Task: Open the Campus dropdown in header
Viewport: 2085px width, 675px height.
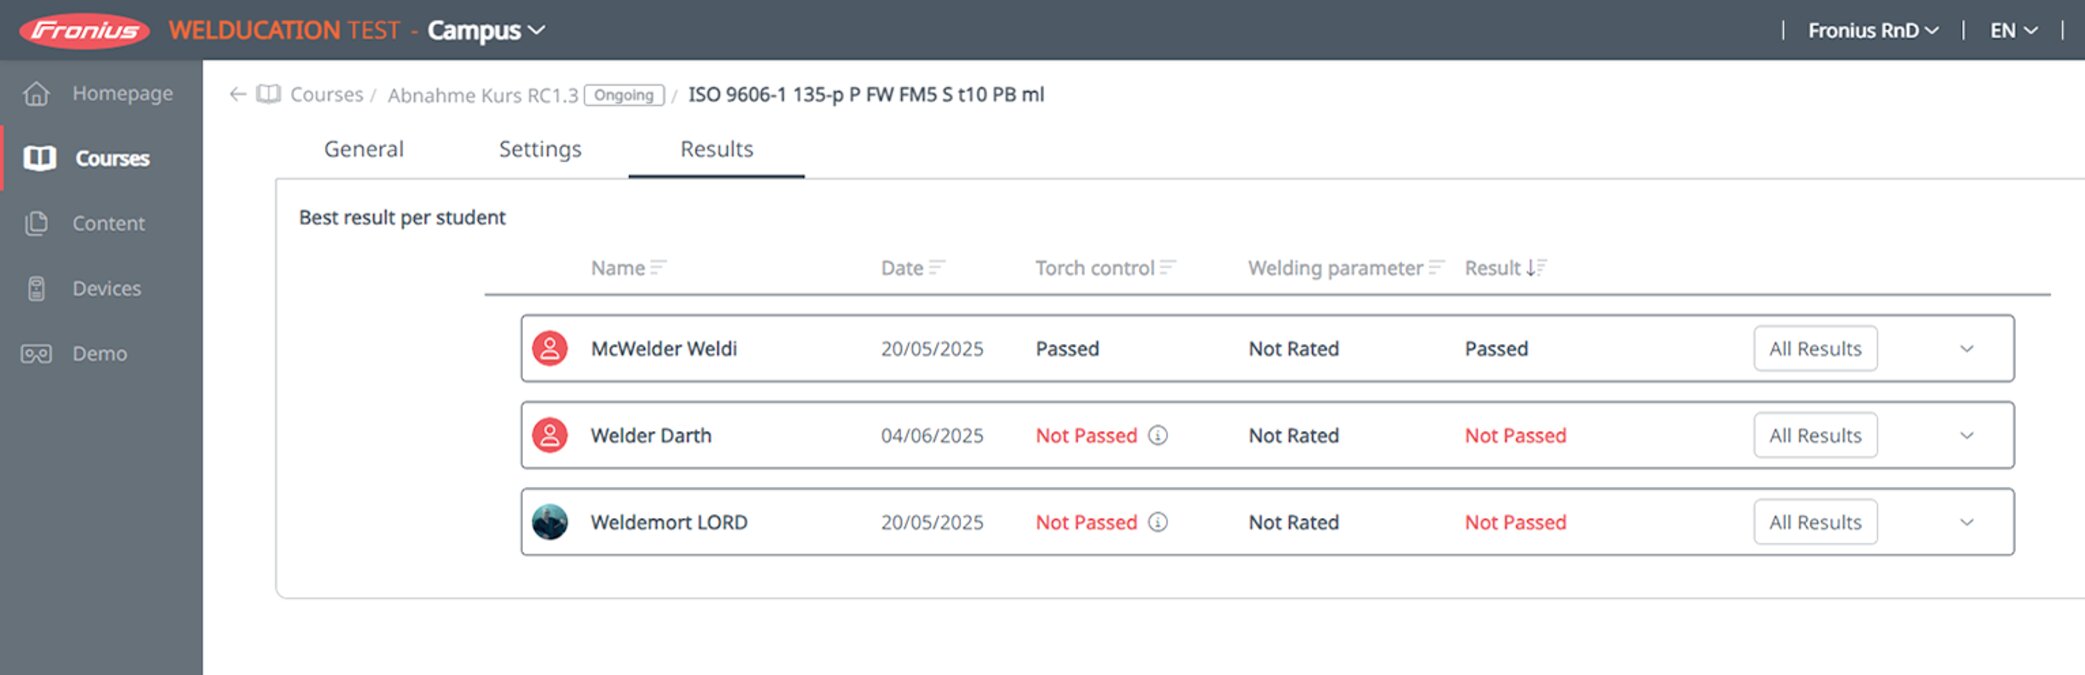Action: (x=486, y=31)
